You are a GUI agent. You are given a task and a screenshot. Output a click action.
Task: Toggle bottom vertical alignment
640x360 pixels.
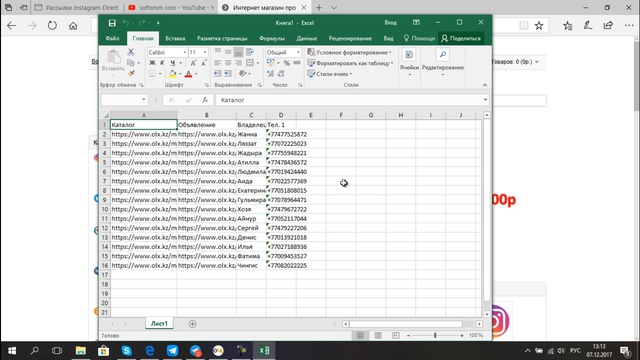pyautogui.click(x=238, y=52)
